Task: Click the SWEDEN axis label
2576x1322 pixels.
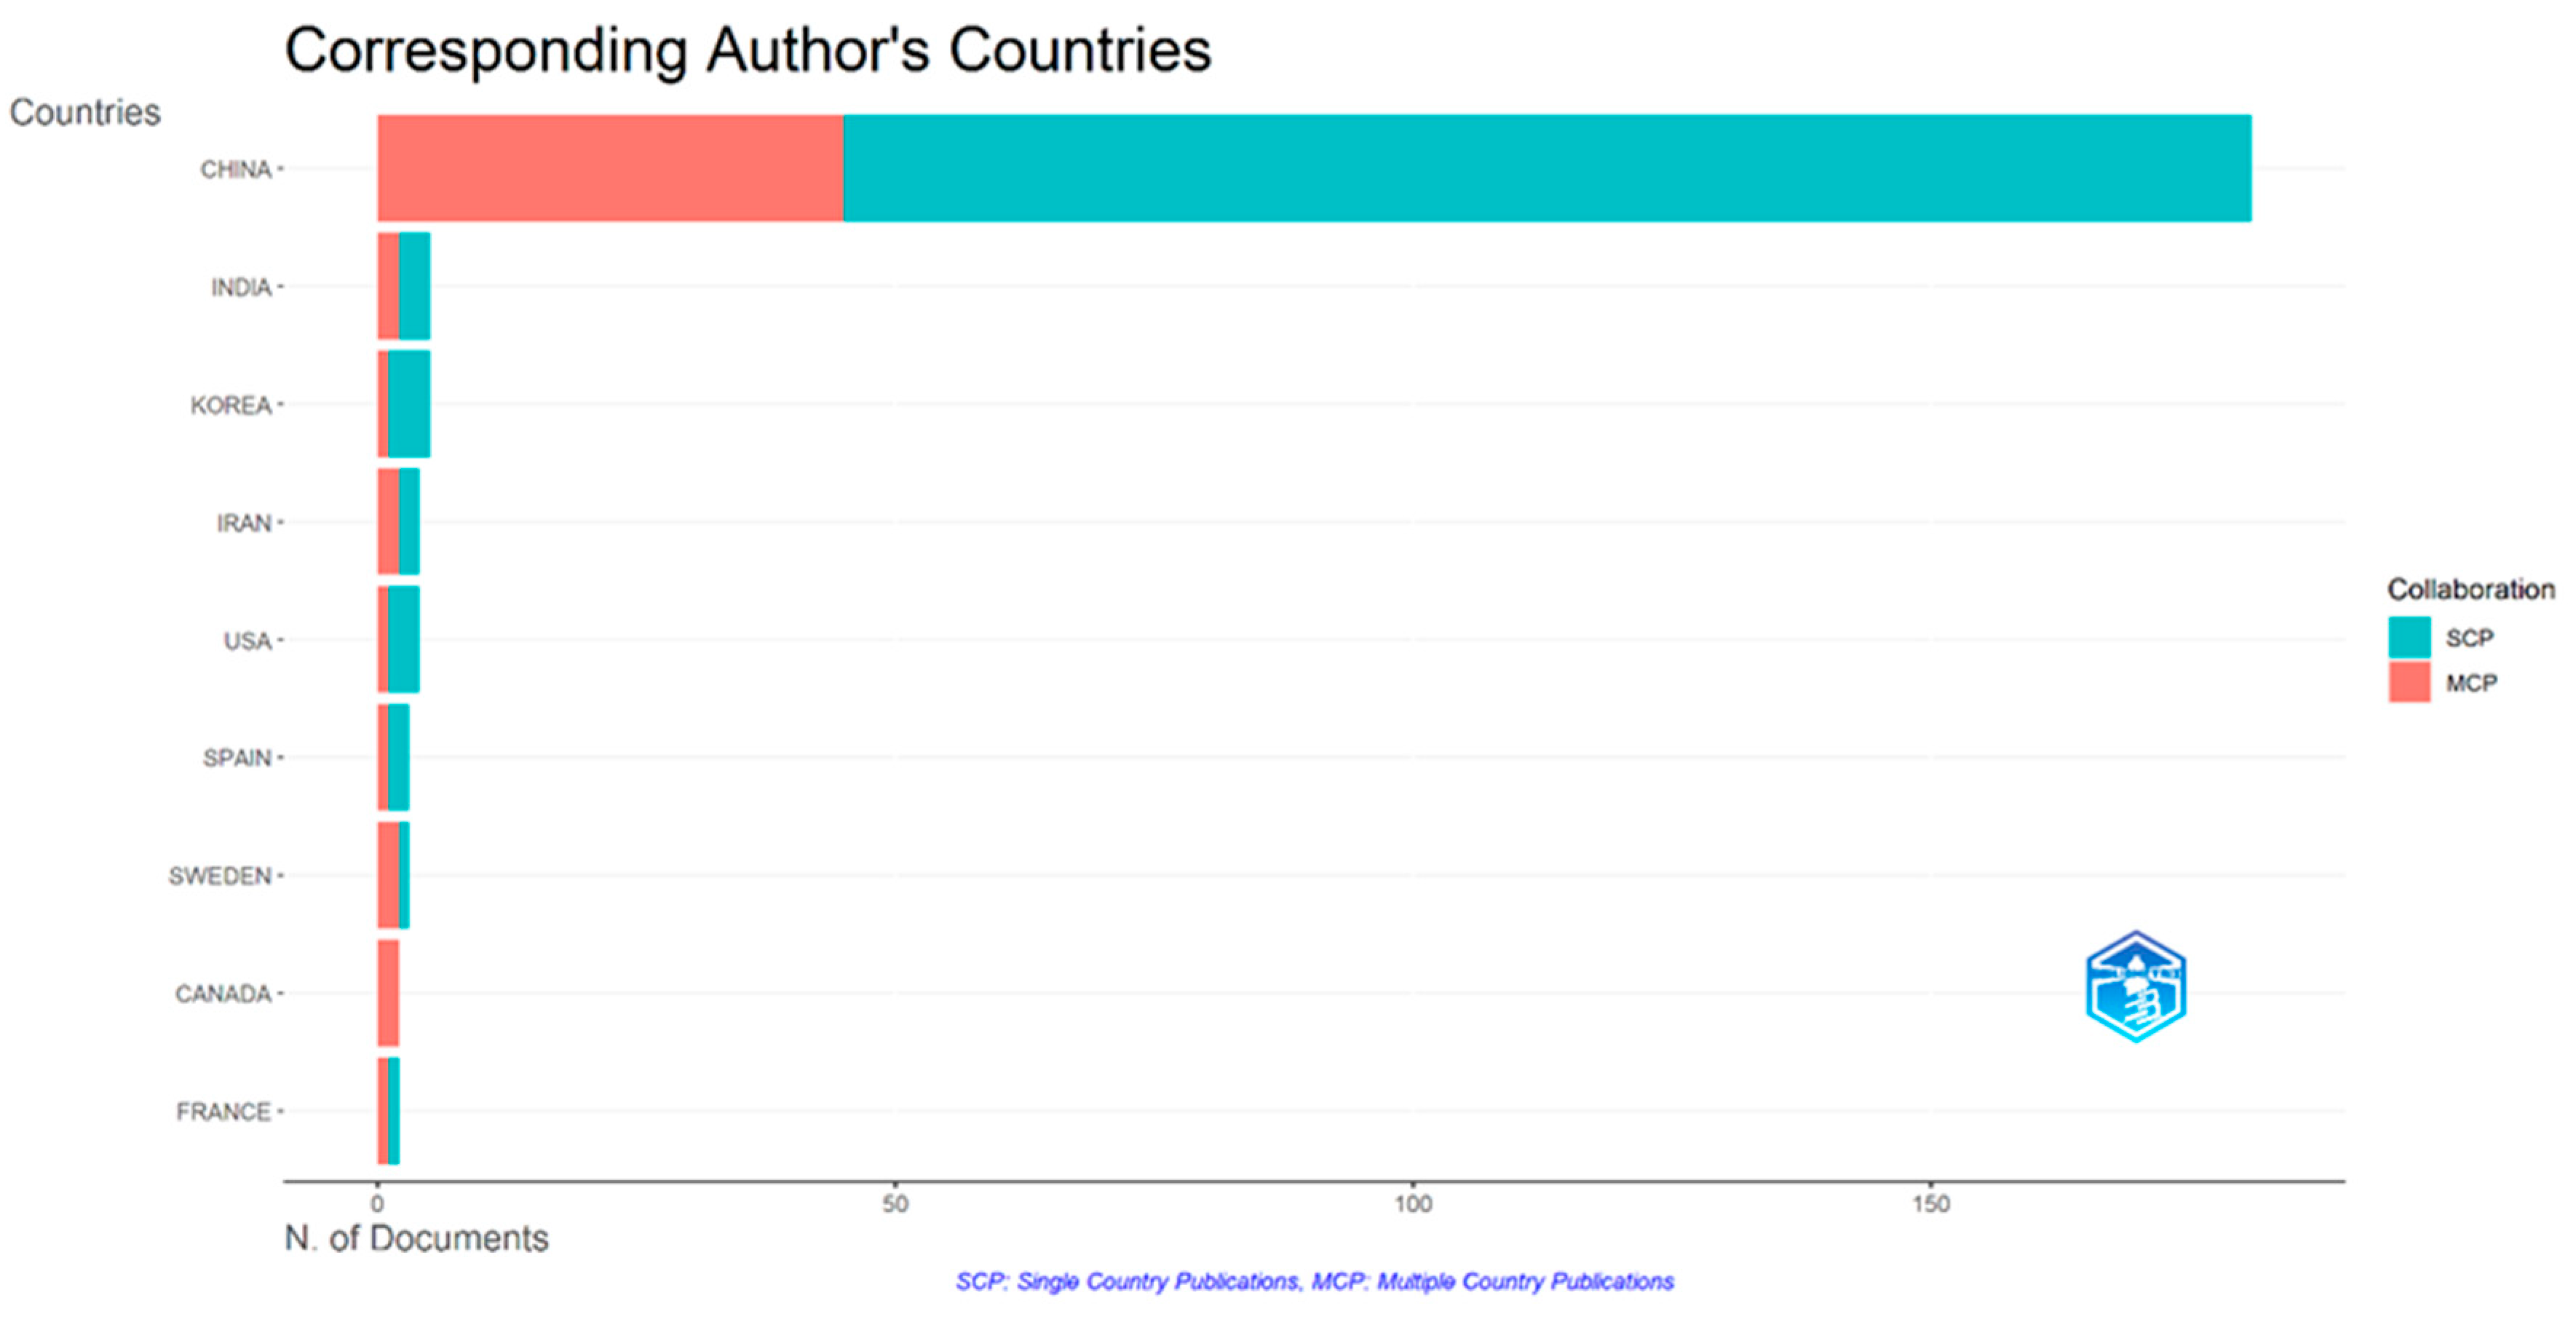Action: click(219, 876)
